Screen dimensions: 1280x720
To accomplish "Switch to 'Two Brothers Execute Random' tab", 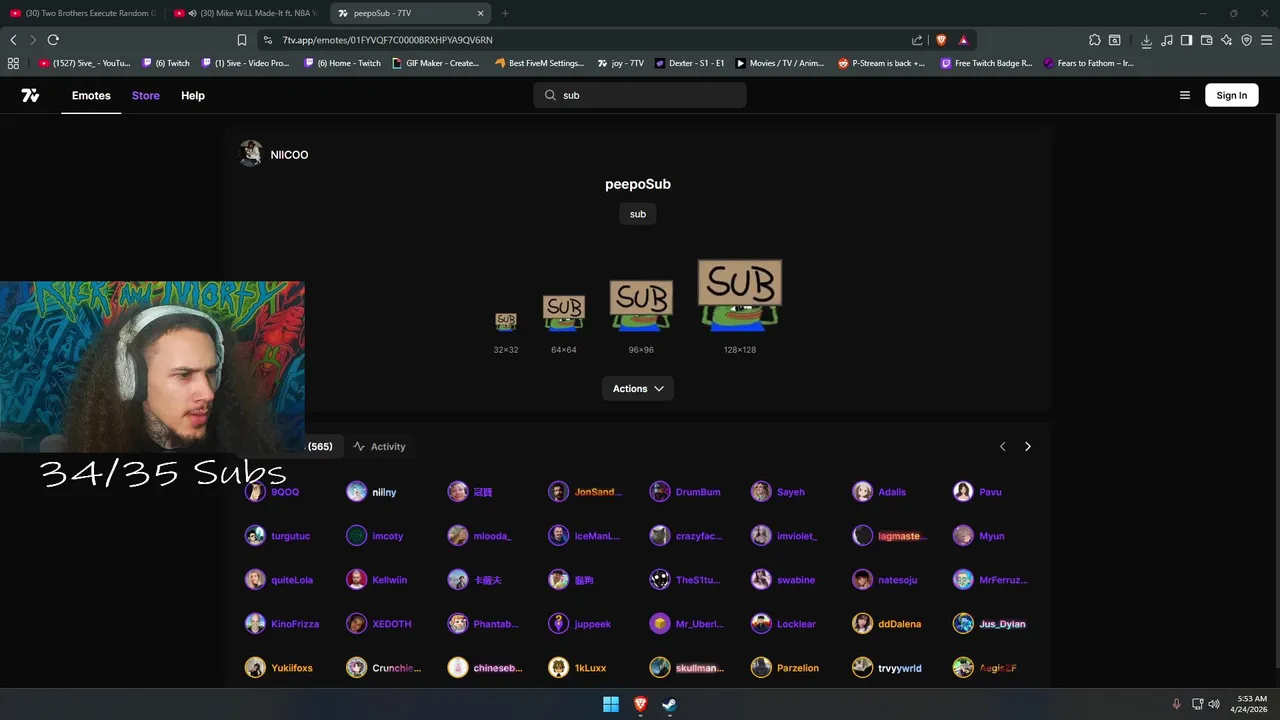I will click(x=83, y=13).
